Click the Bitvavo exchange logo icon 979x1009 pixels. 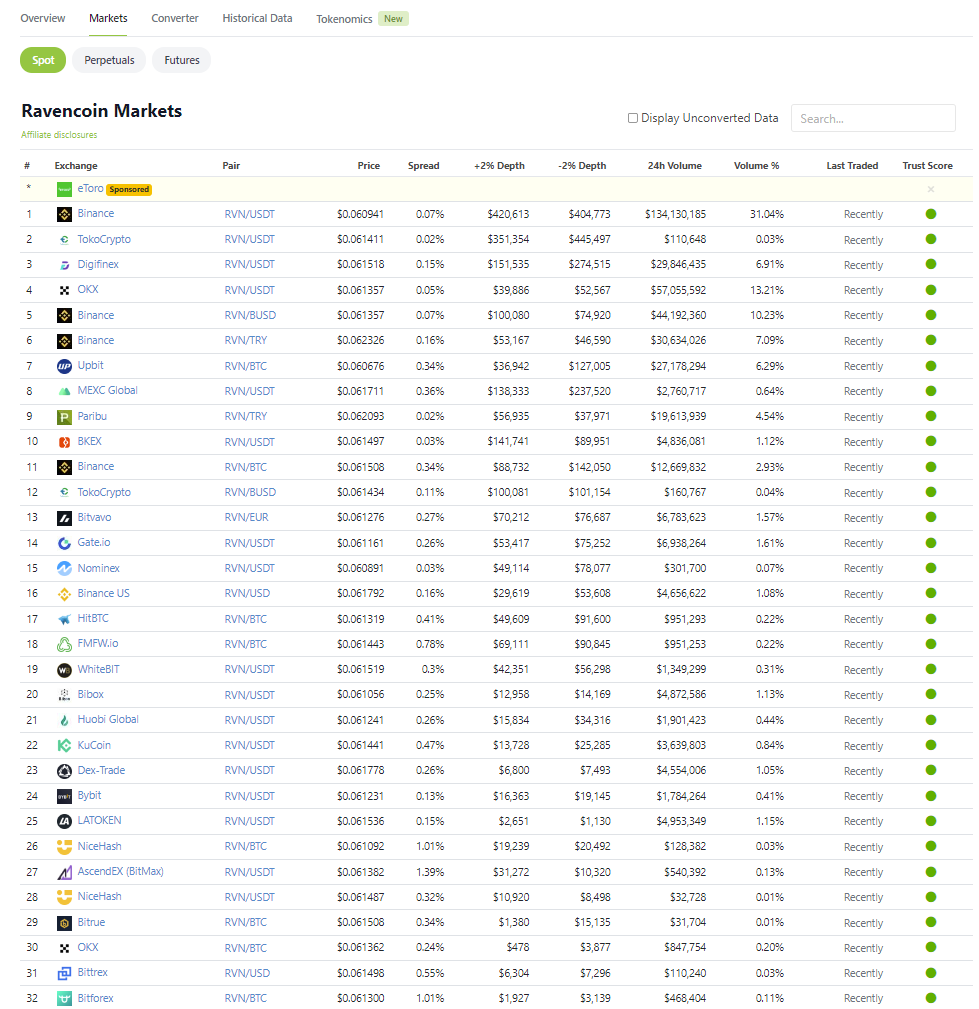[64, 518]
